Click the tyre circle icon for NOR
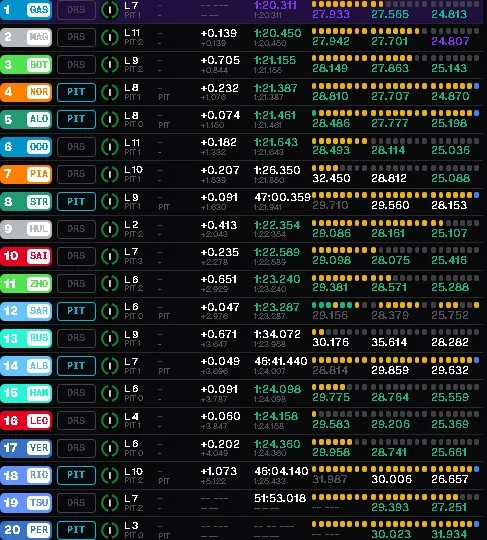 [110, 92]
